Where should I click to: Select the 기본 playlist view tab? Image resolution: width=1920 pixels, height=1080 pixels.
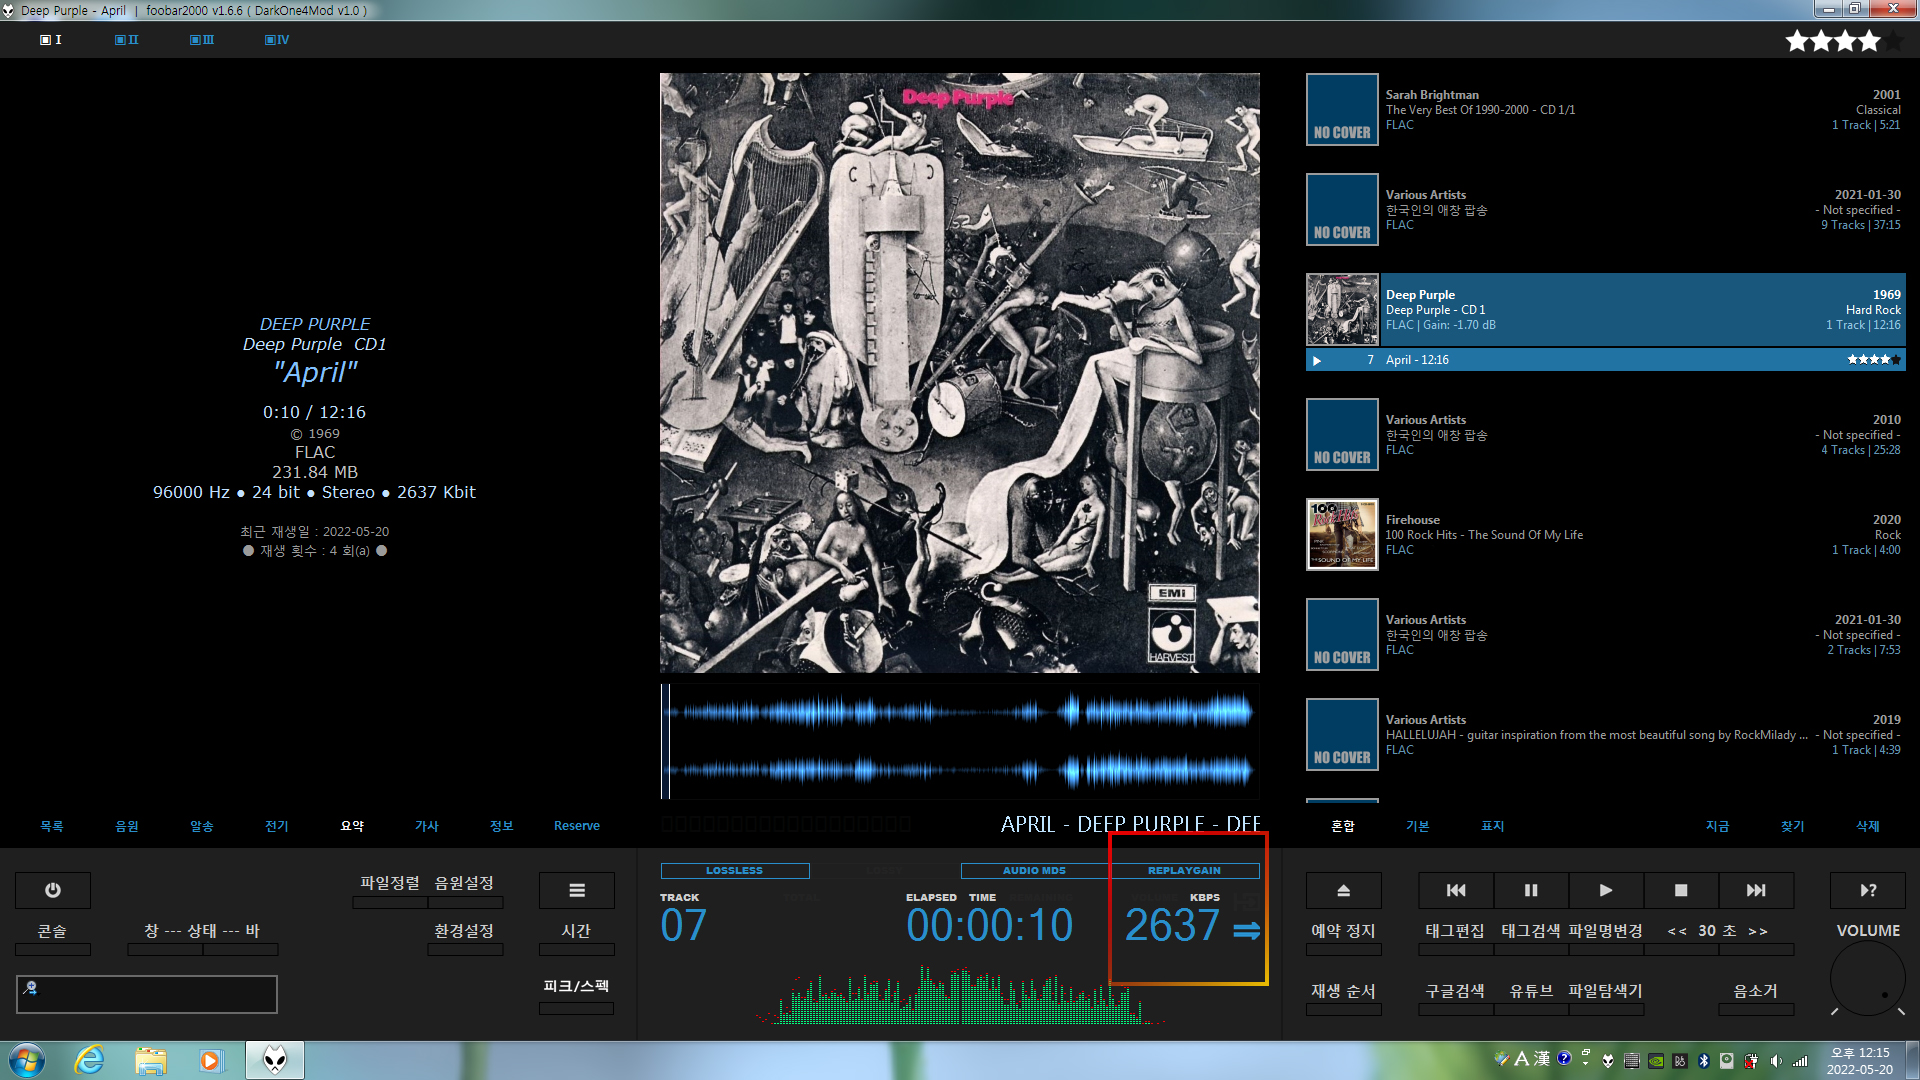[x=1418, y=826]
